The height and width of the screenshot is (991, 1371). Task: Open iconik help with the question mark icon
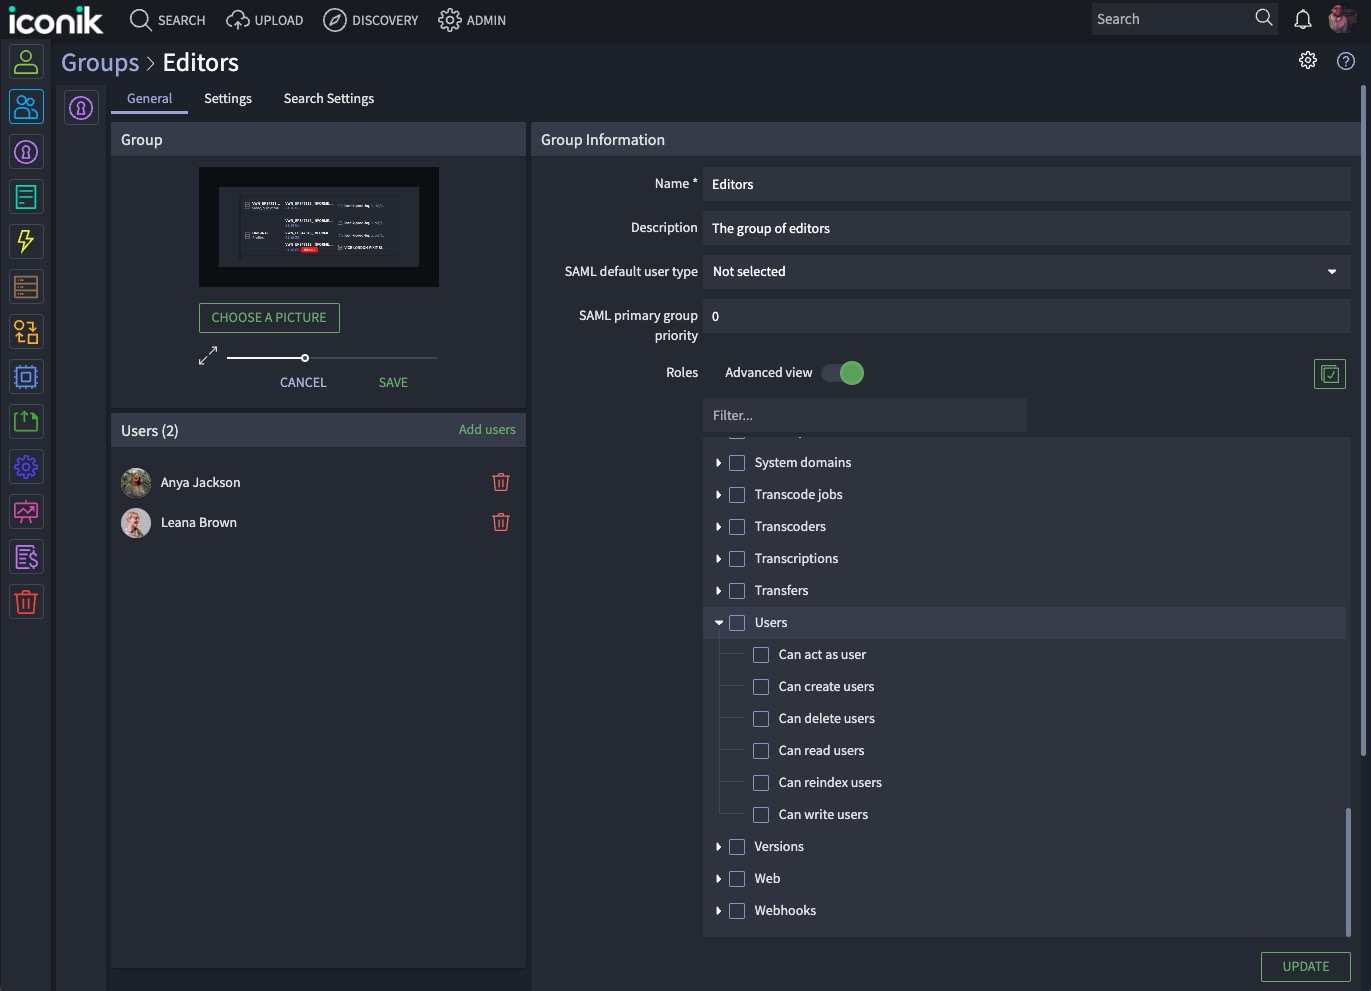click(x=1345, y=61)
